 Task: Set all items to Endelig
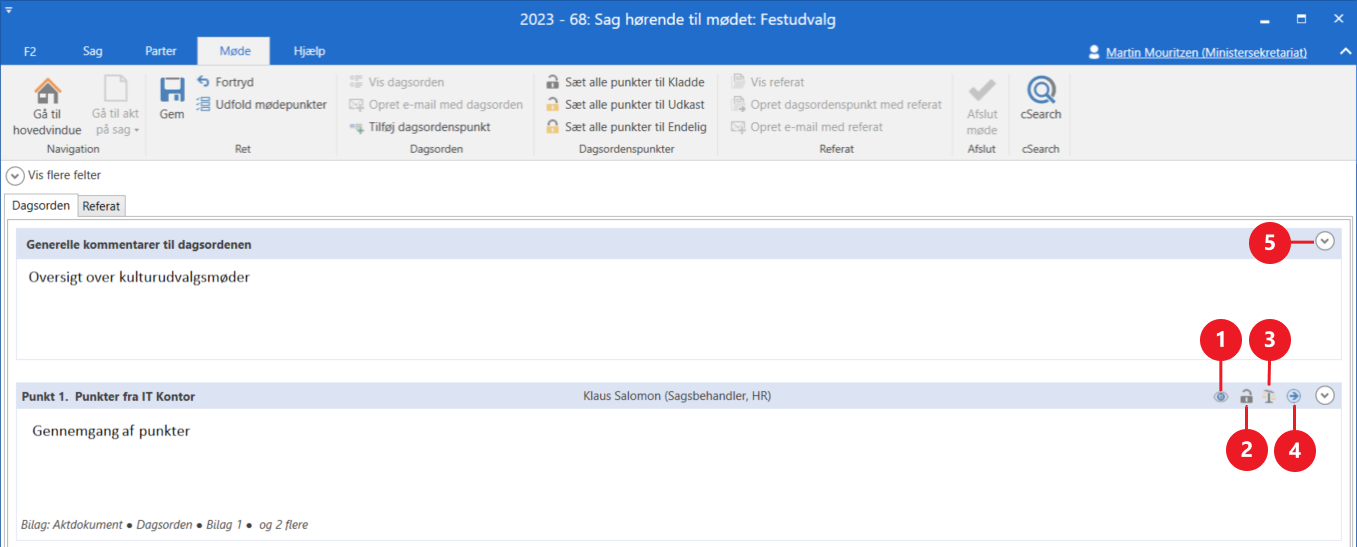[x=625, y=127]
